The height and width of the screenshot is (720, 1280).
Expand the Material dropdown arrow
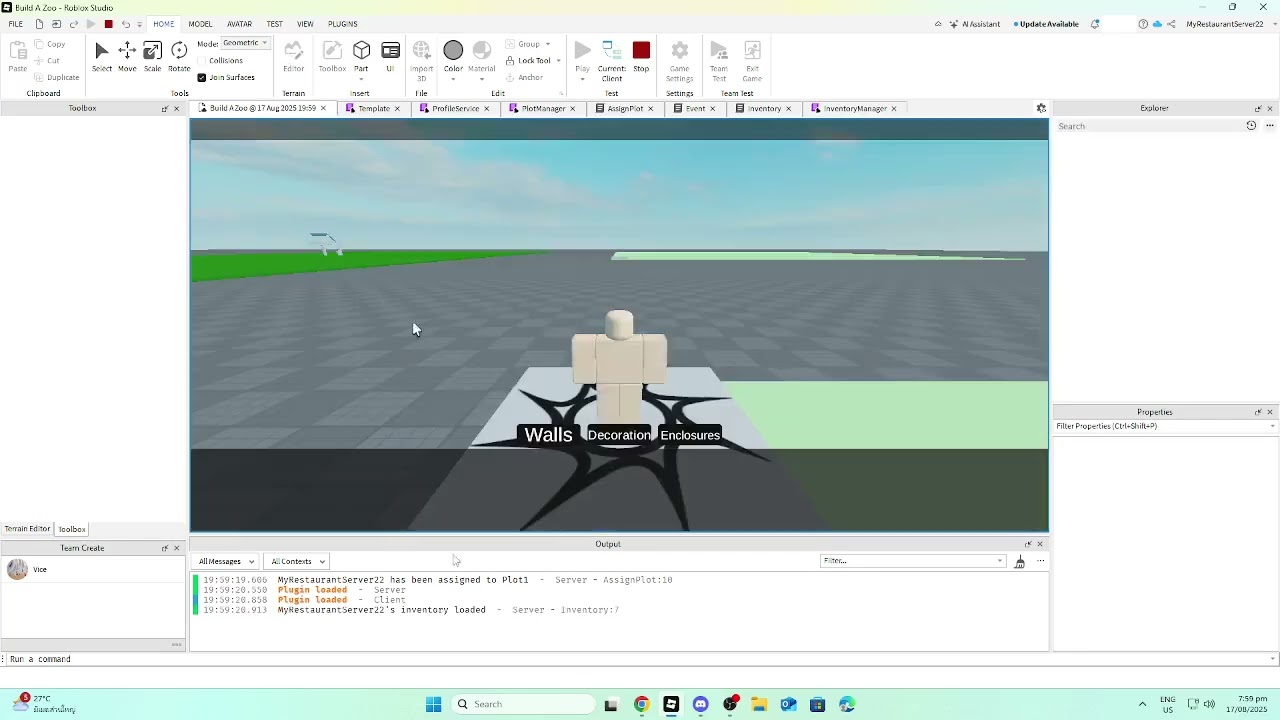coord(482,79)
